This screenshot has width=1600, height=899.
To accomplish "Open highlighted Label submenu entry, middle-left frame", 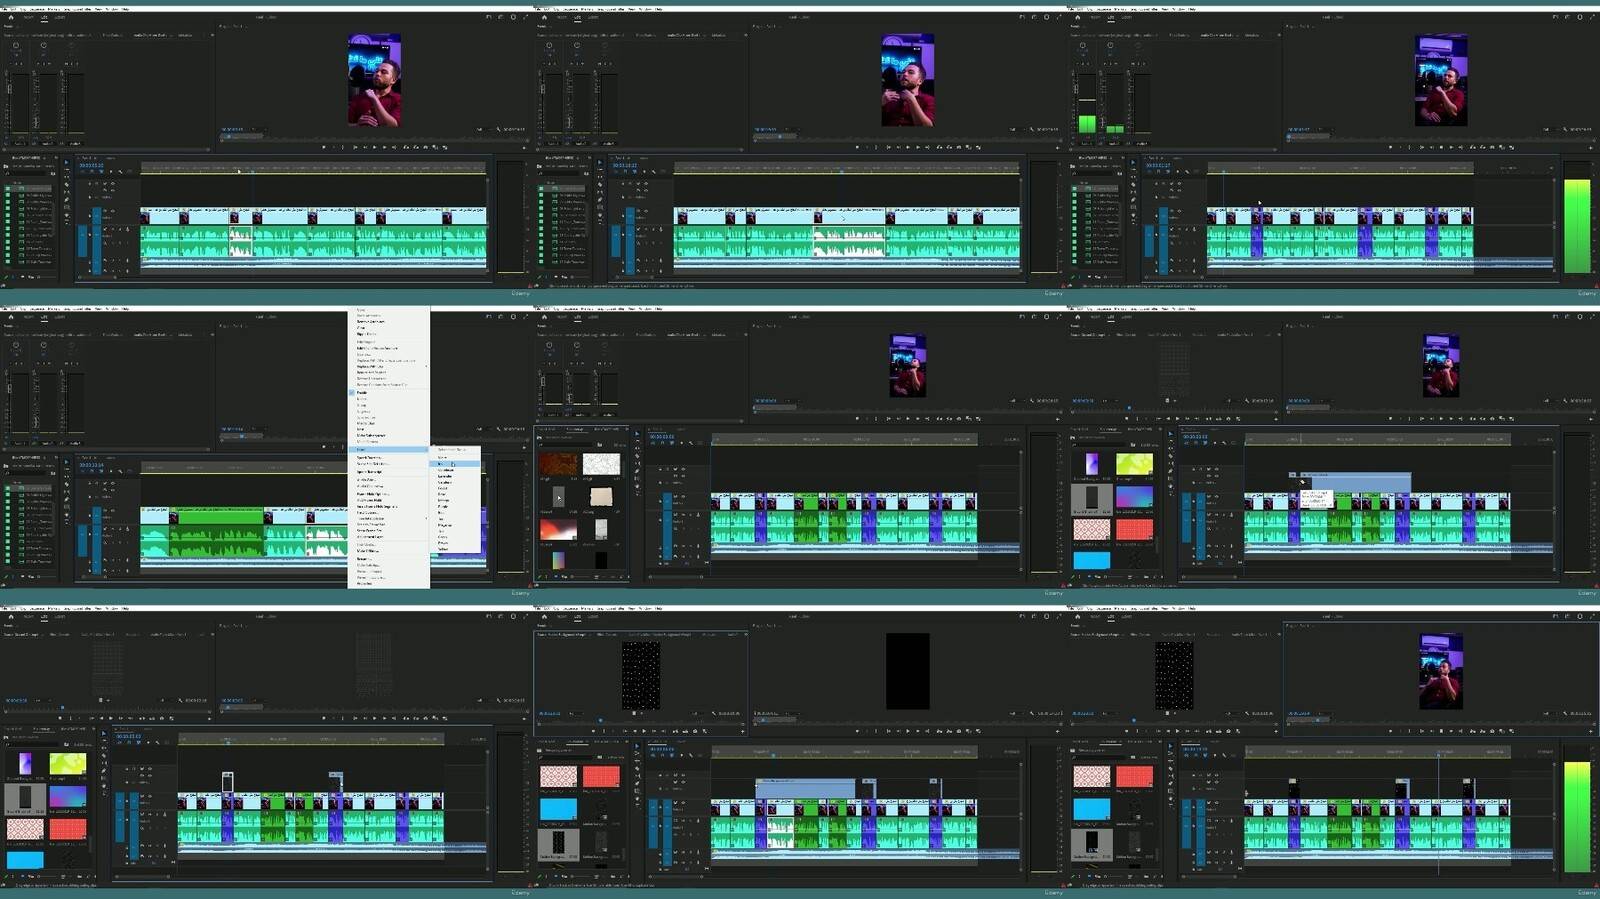I will [x=388, y=449].
